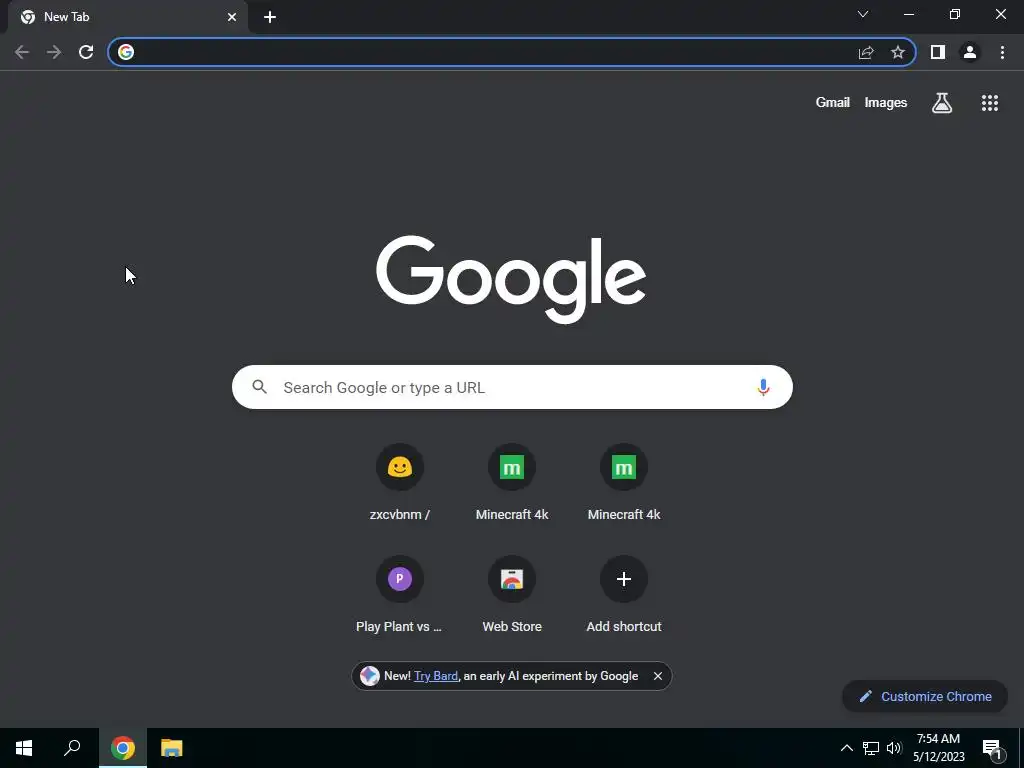The width and height of the screenshot is (1024, 768).
Task: Click the browser forward arrow
Action: [x=54, y=52]
